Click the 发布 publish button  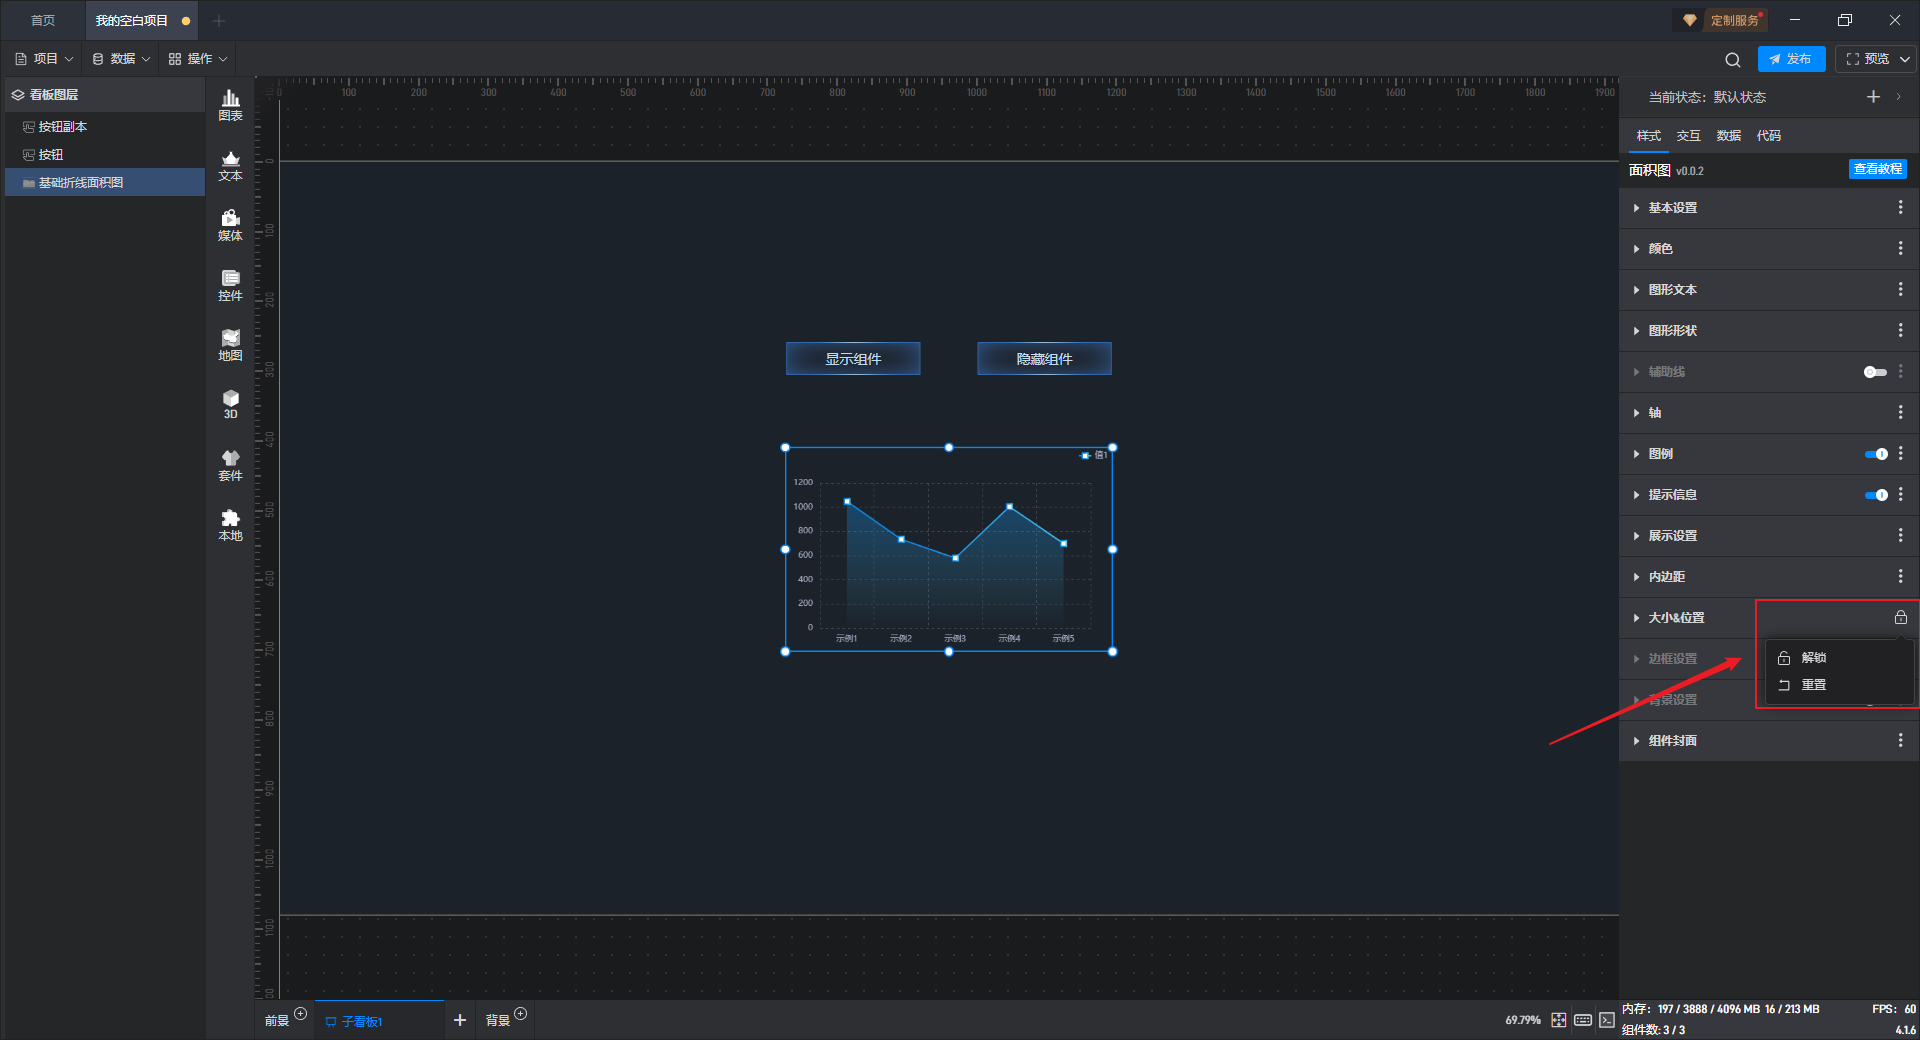click(1791, 59)
